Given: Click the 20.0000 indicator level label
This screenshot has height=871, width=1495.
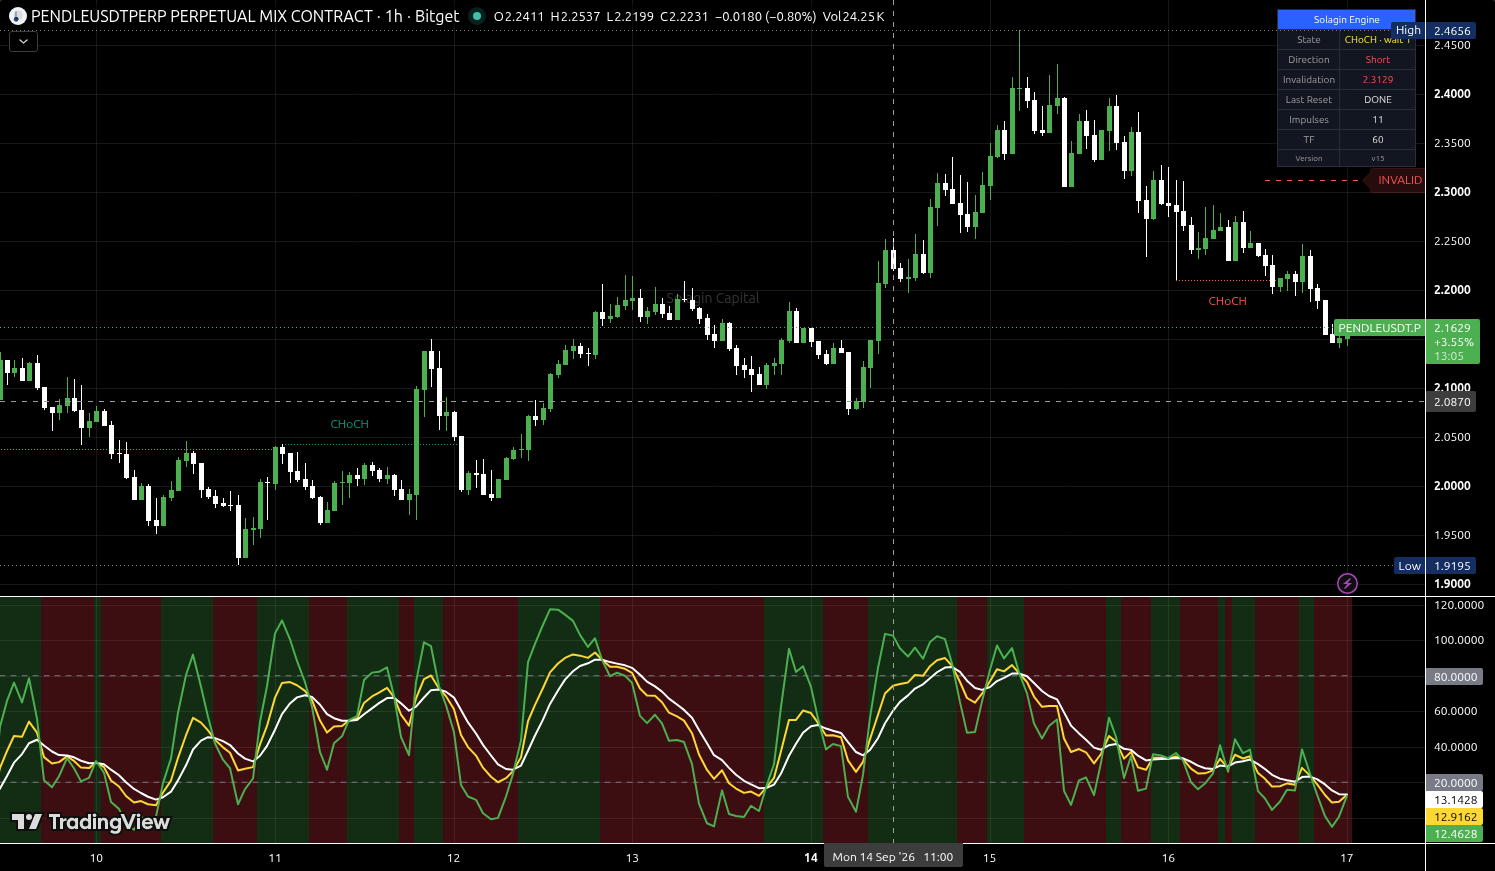Looking at the screenshot, I should [1455, 783].
